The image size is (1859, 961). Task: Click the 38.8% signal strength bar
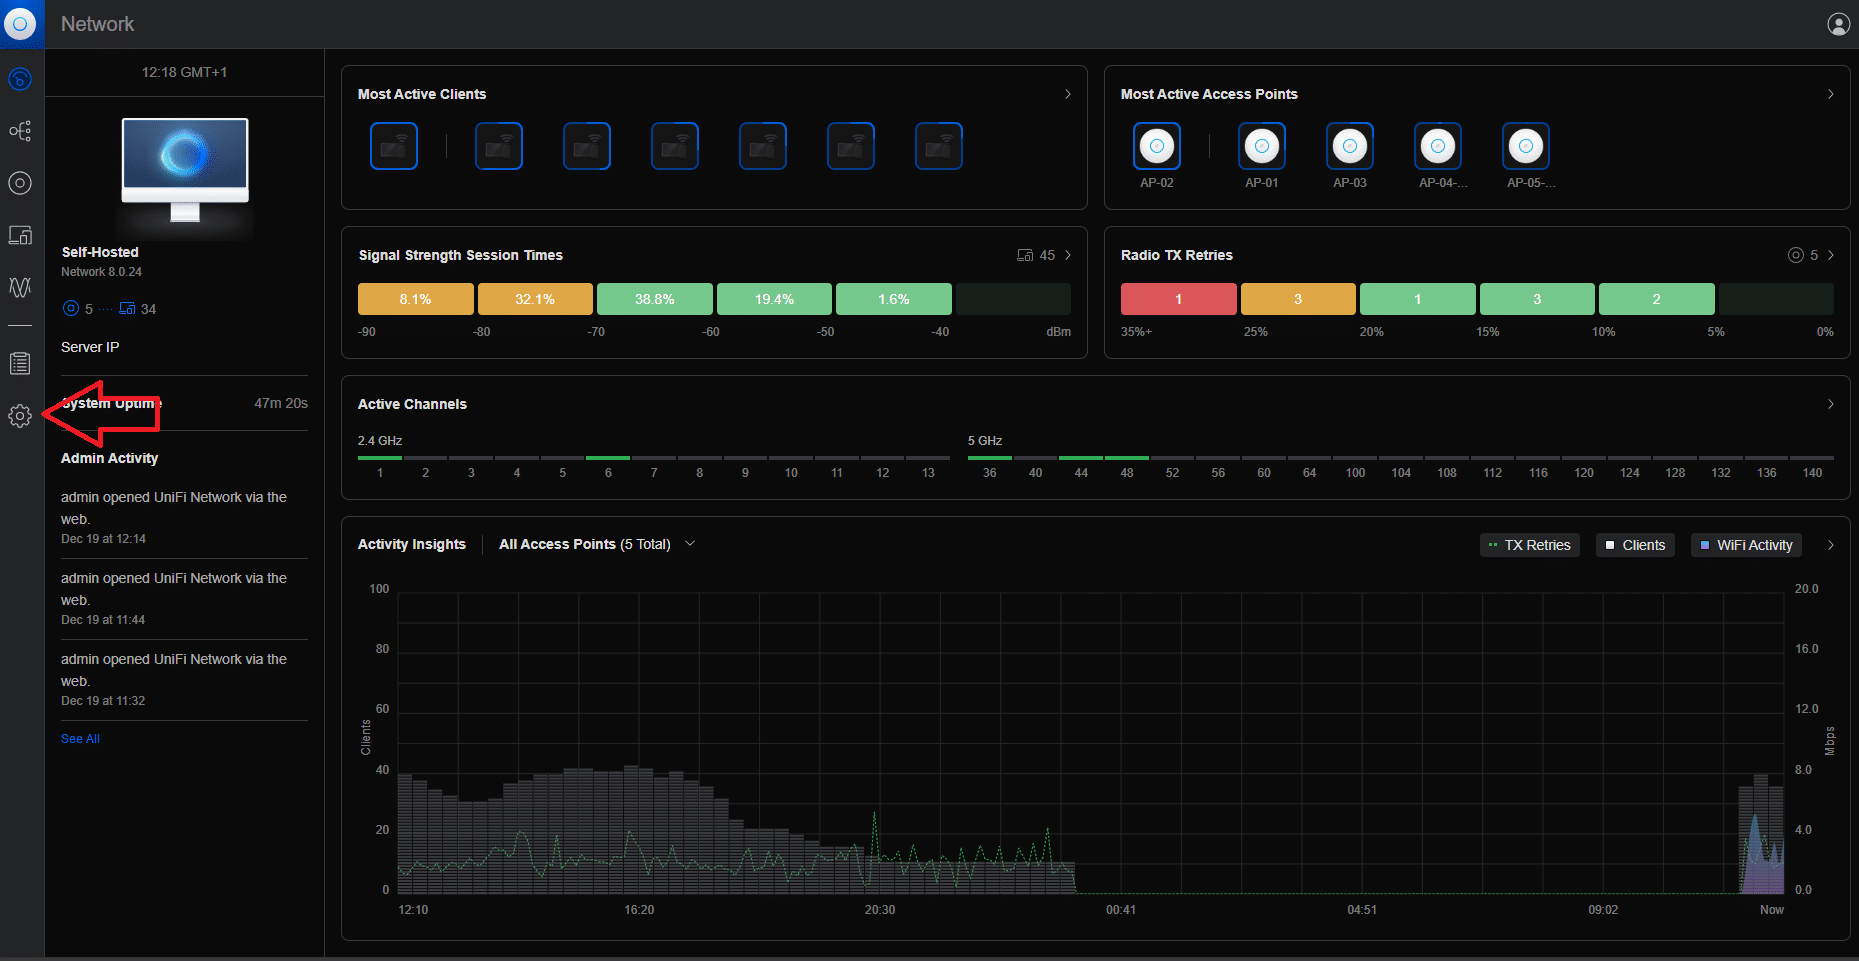tap(655, 299)
